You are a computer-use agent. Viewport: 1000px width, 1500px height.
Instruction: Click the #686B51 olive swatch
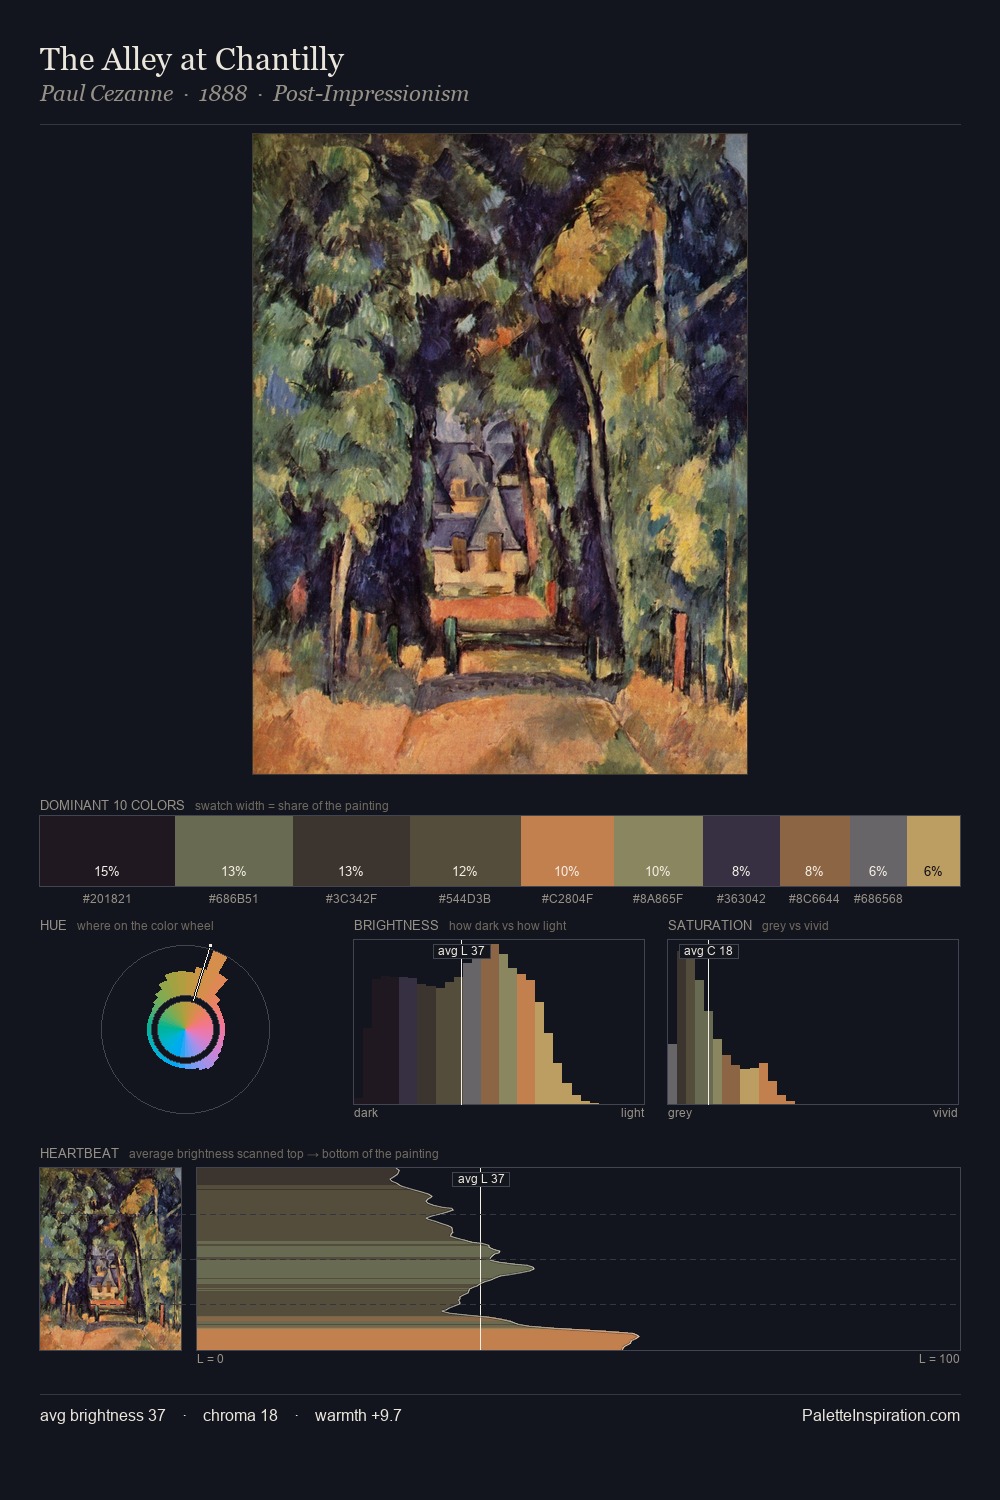234,851
